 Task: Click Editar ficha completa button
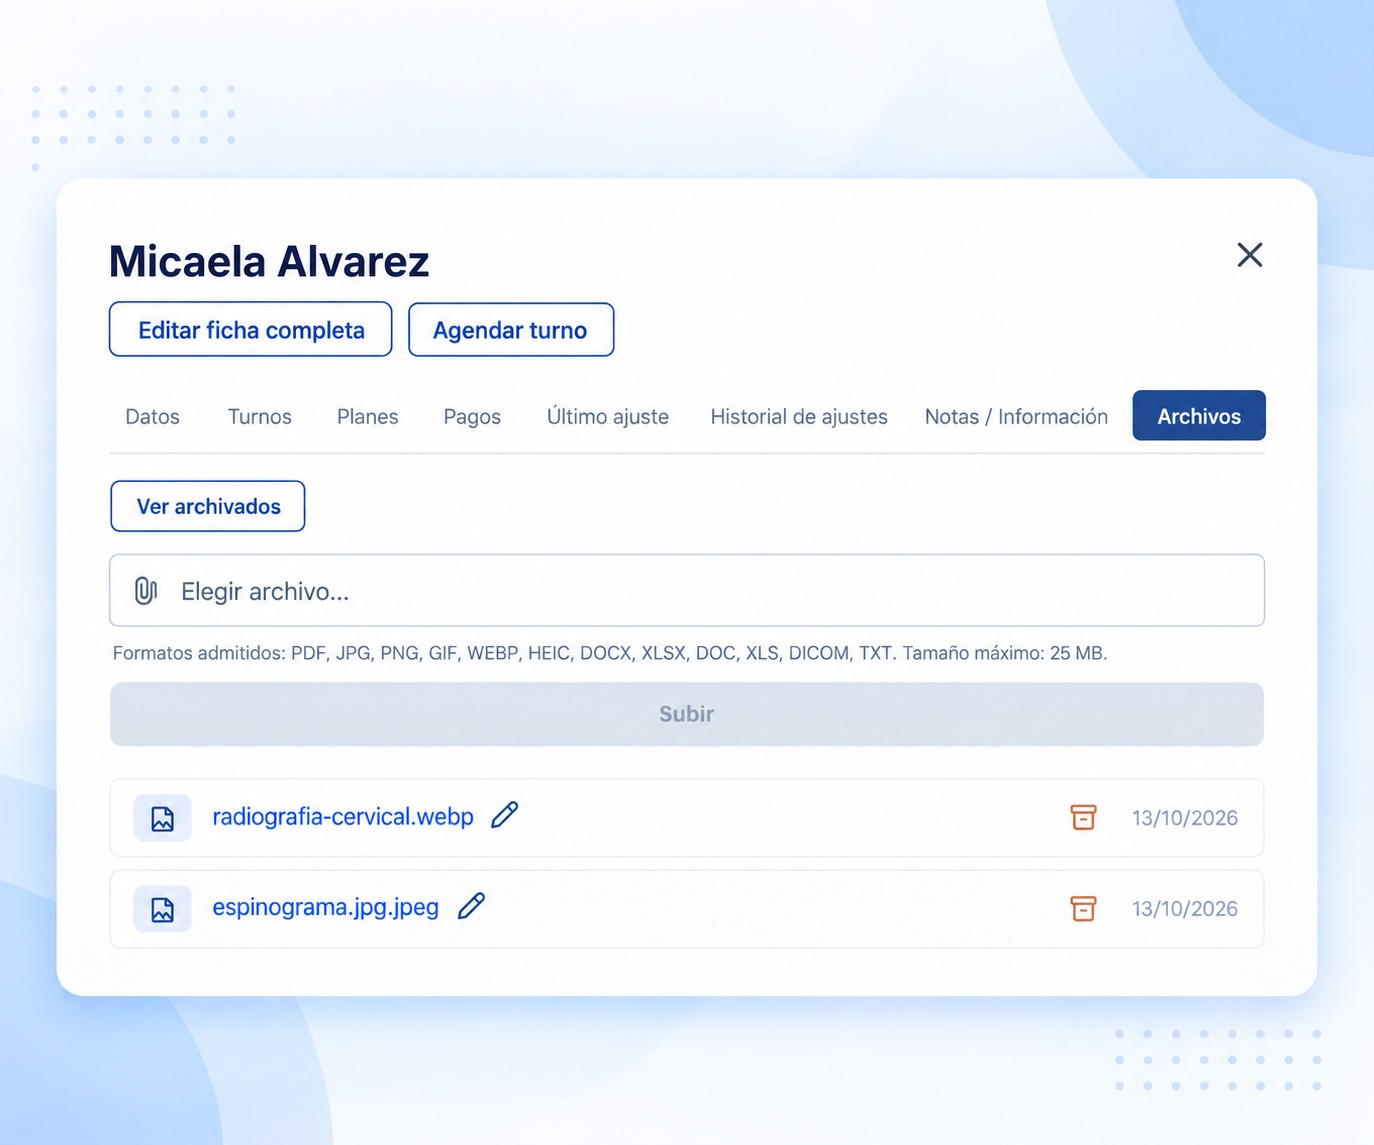click(x=251, y=330)
